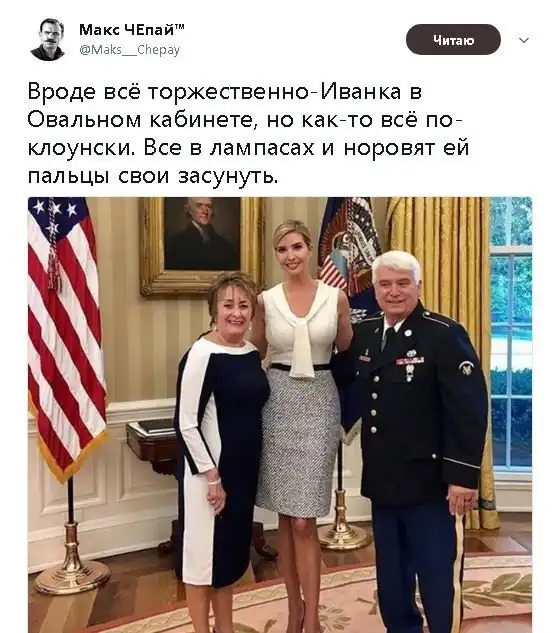Viewport: 557px width, 633px height.
Task: Click the medals on the uniform jacket
Action: click(410, 363)
